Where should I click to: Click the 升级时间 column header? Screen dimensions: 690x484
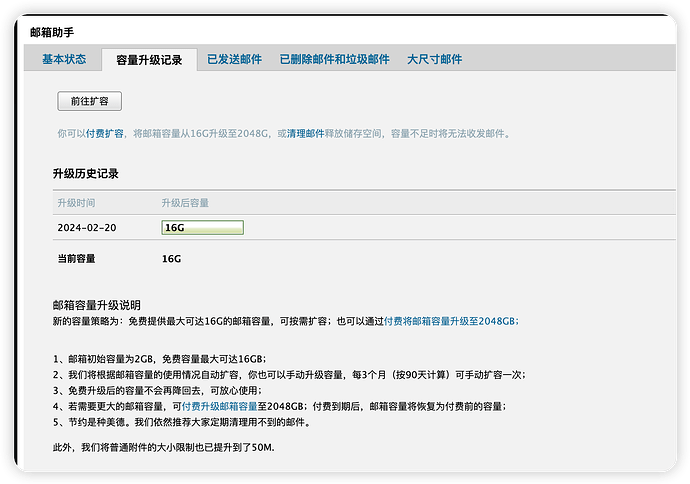click(76, 203)
